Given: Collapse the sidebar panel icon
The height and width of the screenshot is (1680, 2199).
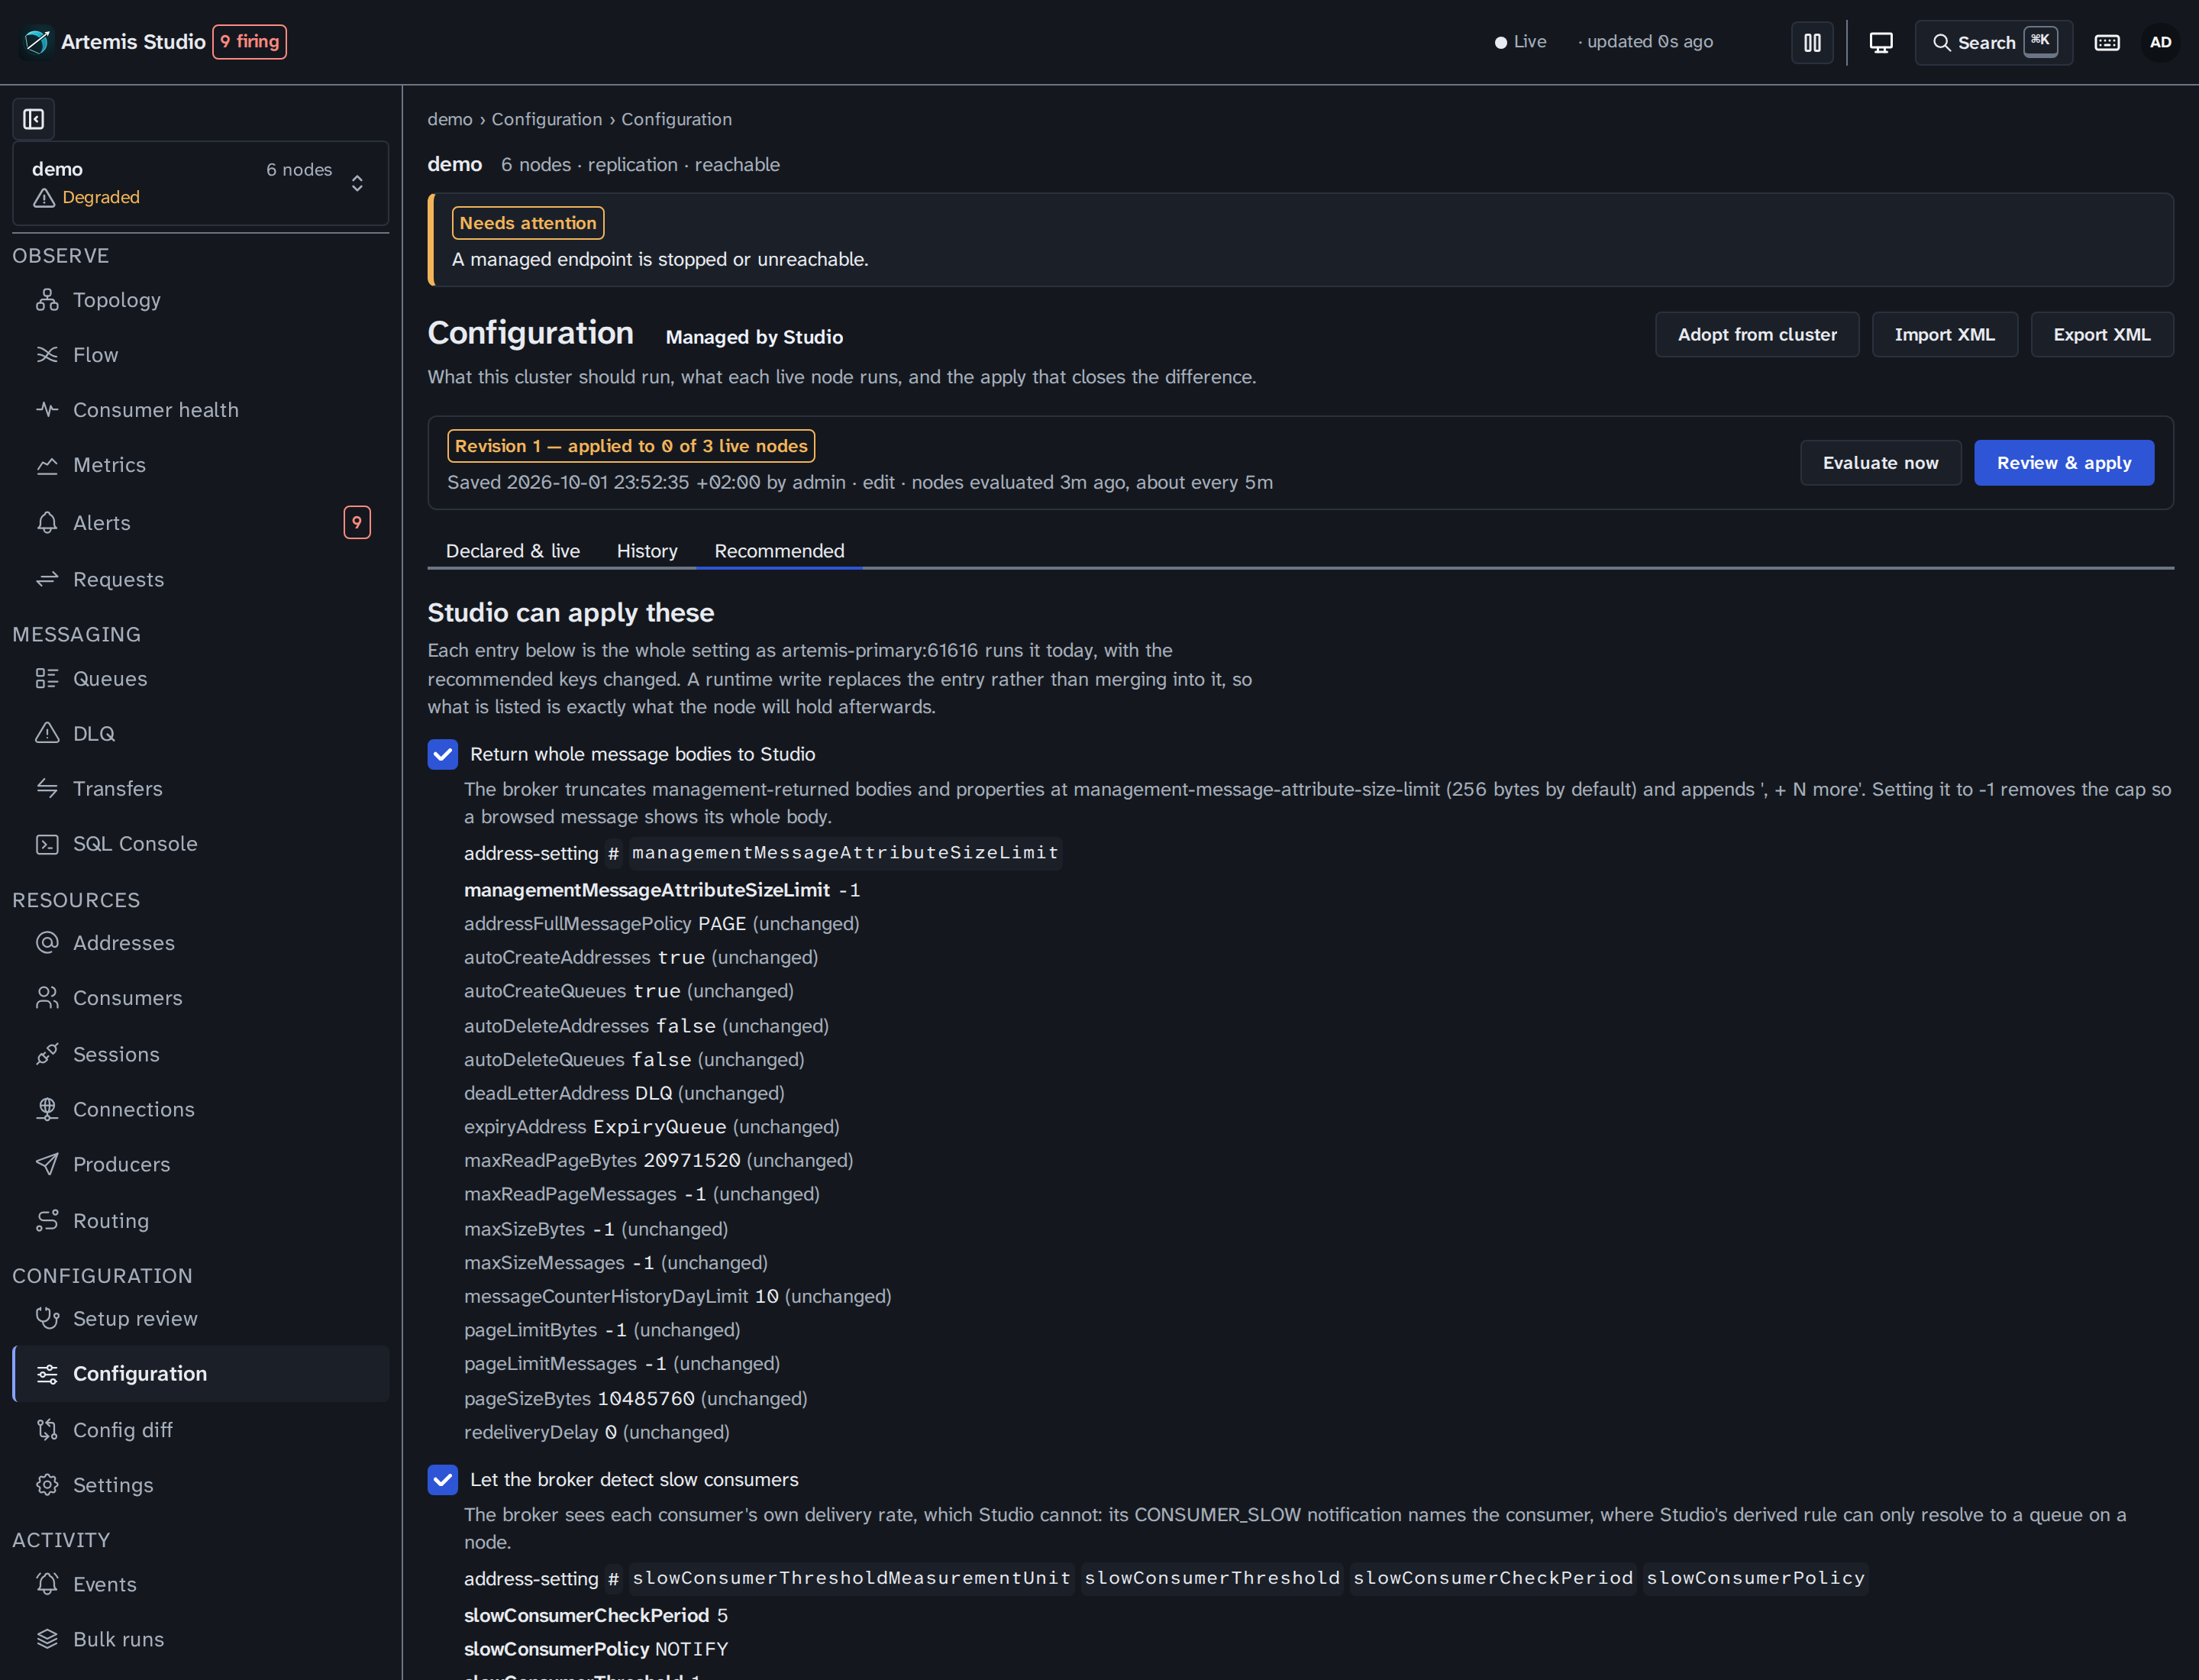Looking at the screenshot, I should [34, 119].
